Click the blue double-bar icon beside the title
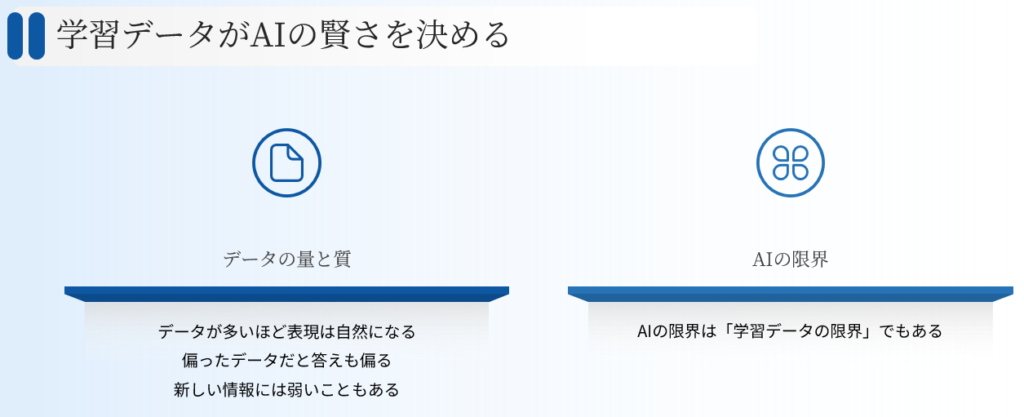This screenshot has width=1024, height=417. 26,35
